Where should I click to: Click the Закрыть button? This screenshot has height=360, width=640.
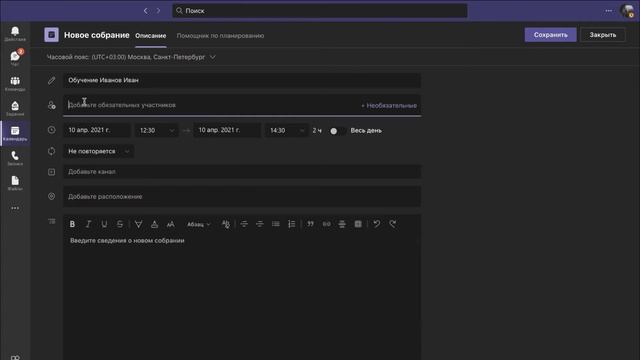point(603,35)
